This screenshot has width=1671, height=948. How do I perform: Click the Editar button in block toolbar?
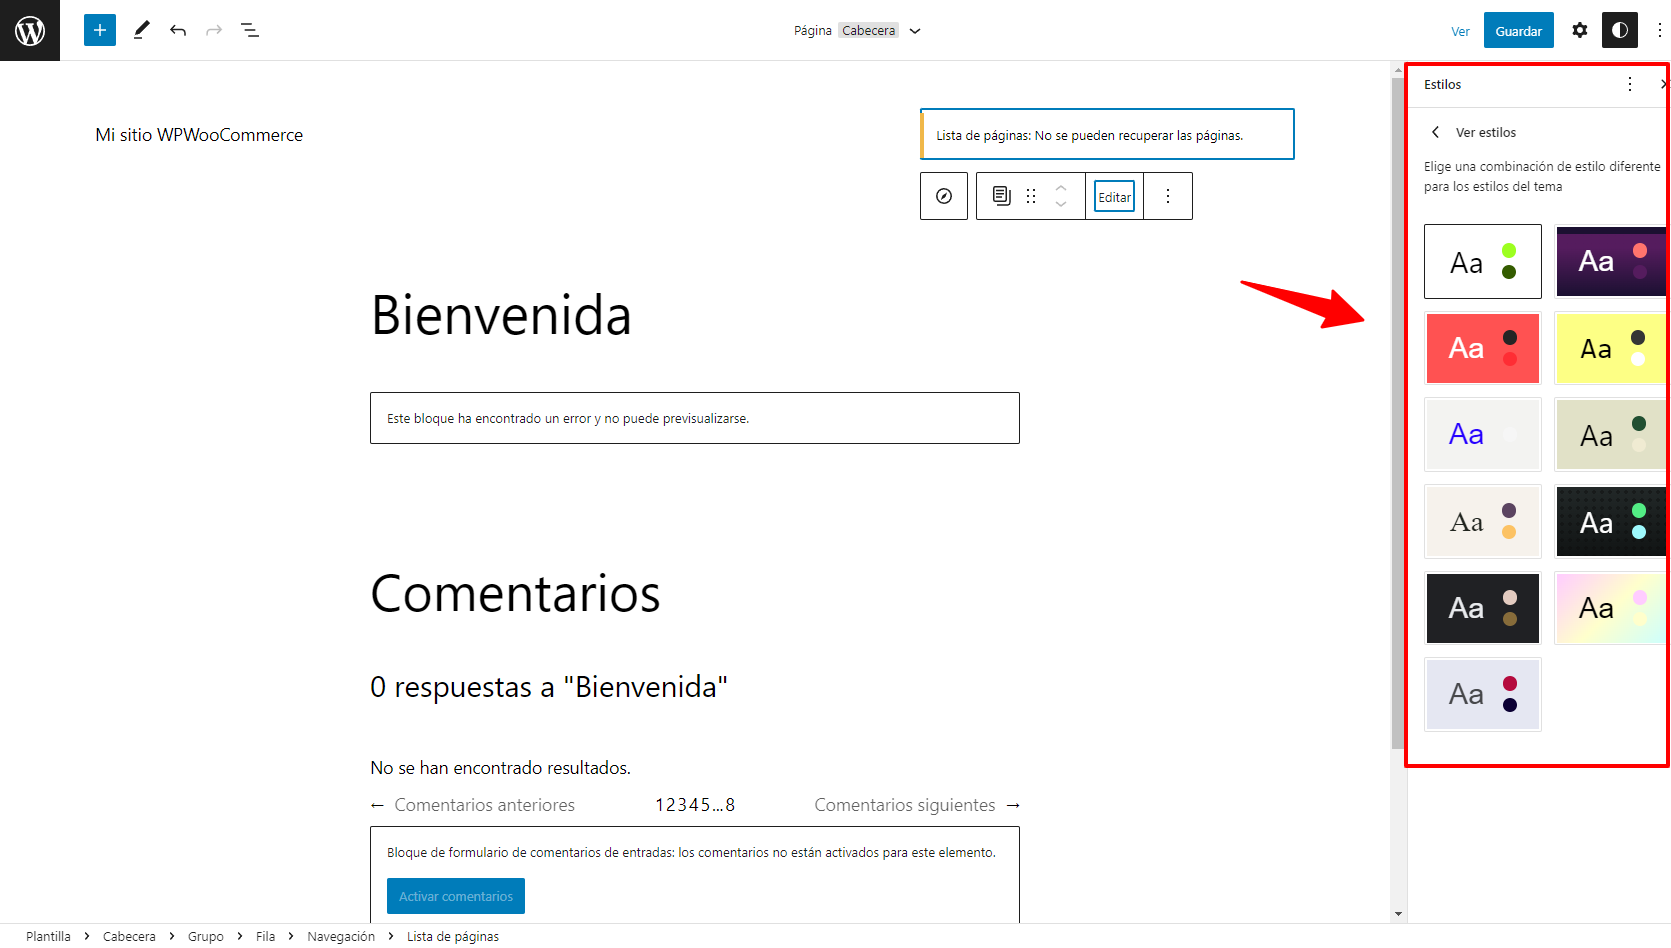[x=1114, y=197]
